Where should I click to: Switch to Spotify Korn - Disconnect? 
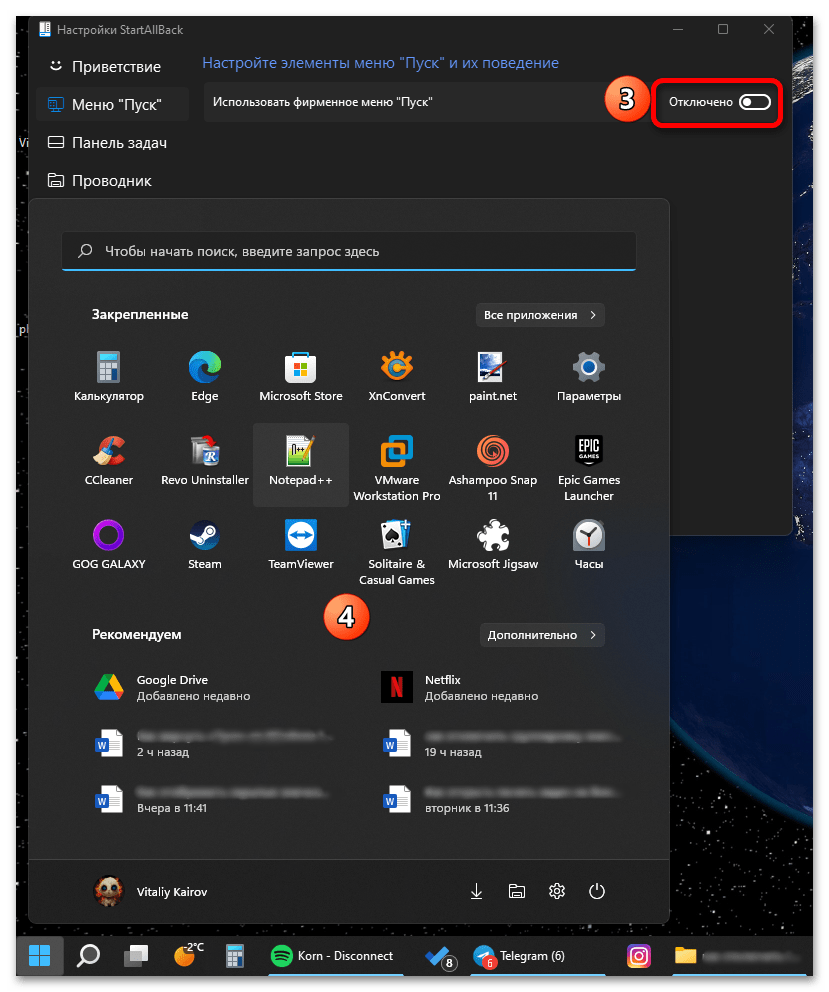tap(335, 955)
